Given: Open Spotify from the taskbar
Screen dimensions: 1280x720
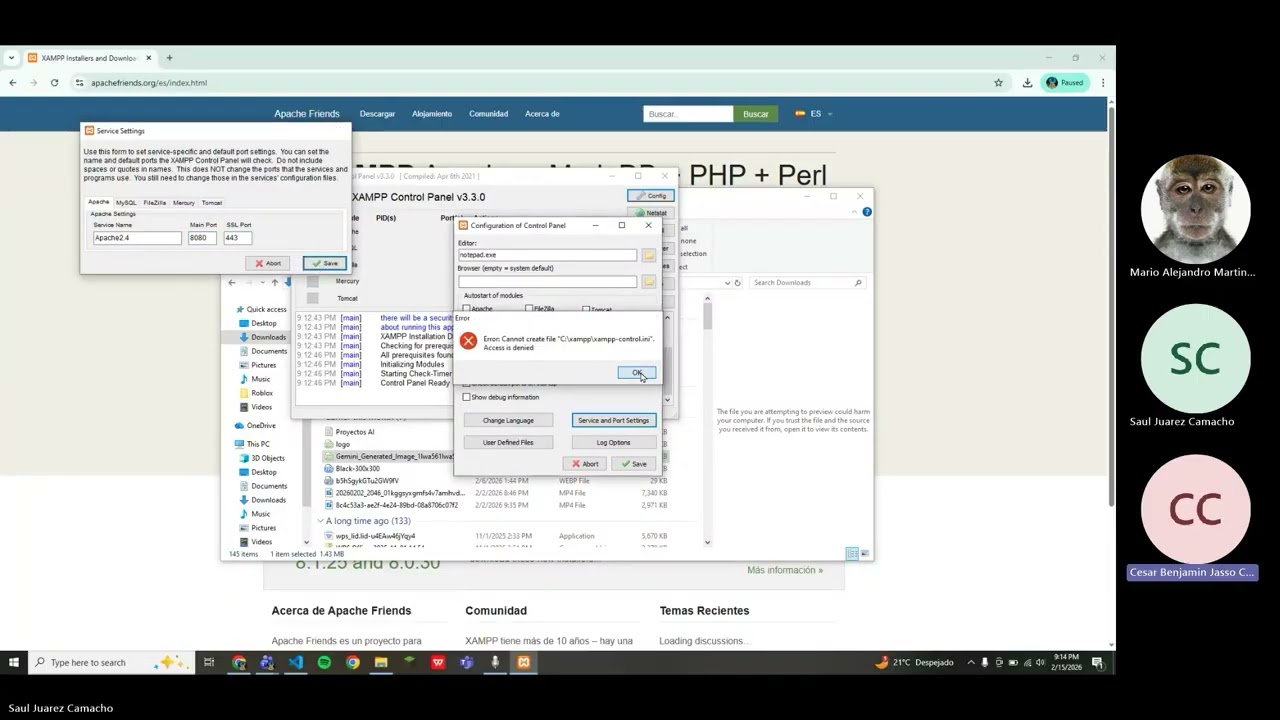Looking at the screenshot, I should pyautogui.click(x=324, y=662).
